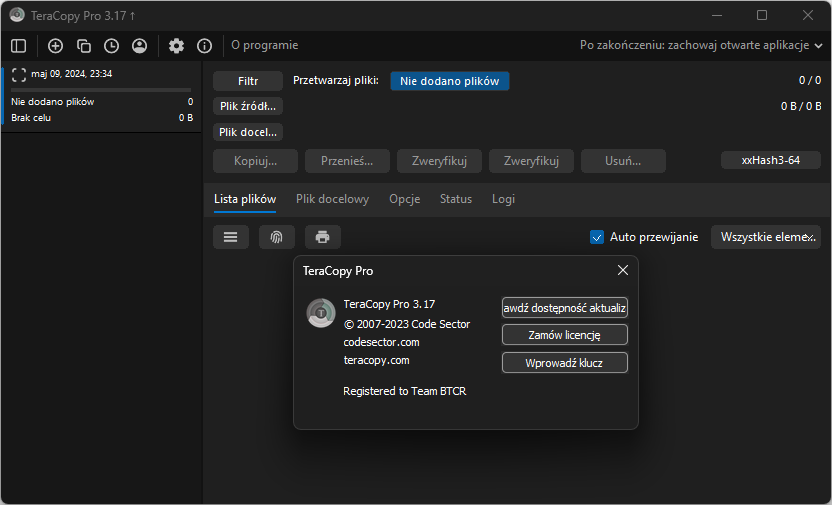
Task: Open the history clock icon
Action: click(111, 46)
